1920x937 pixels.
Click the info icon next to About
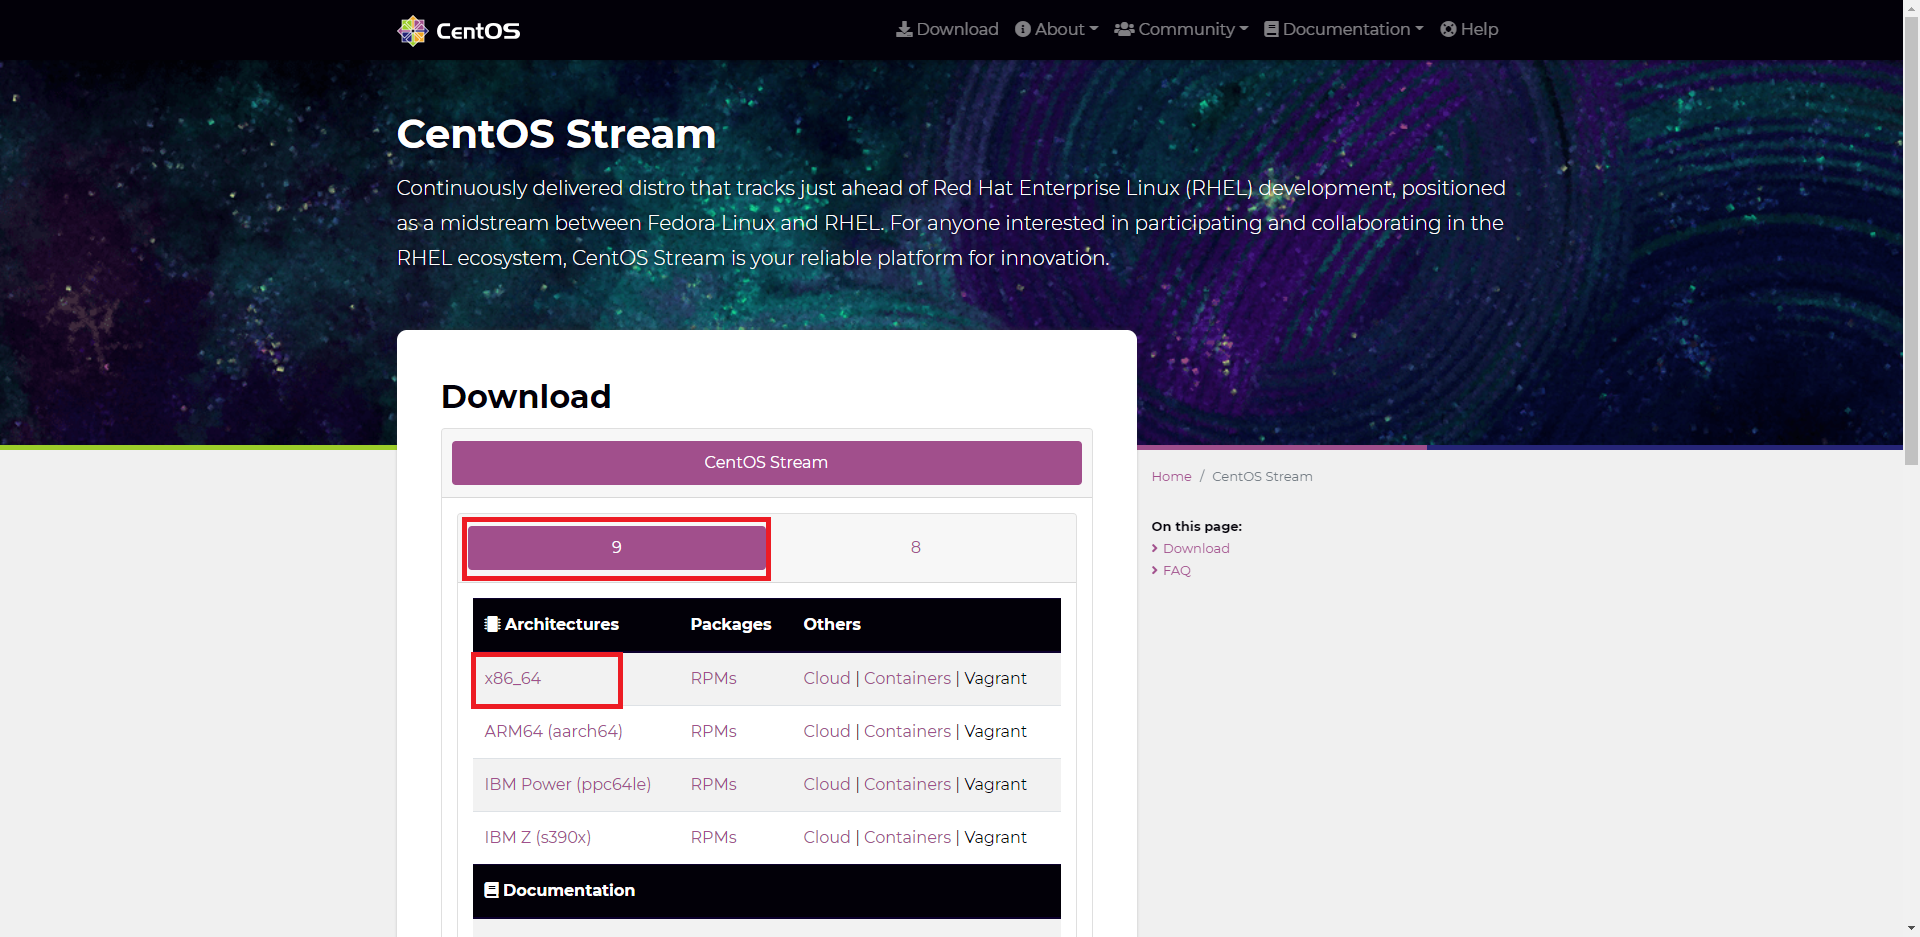pyautogui.click(x=1022, y=29)
